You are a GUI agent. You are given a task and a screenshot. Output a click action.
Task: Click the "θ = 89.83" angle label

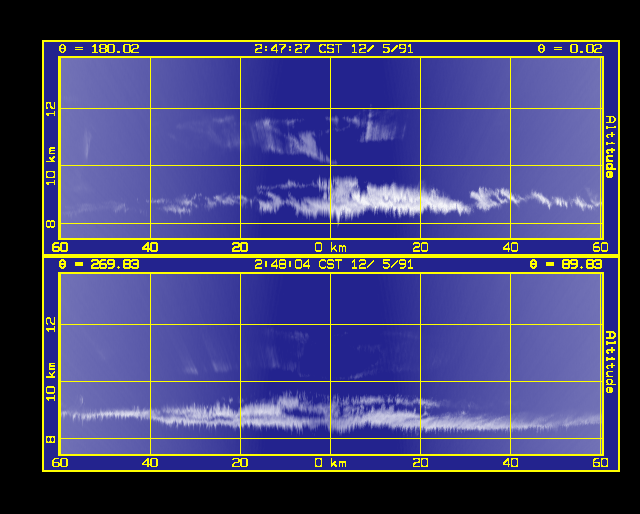click(x=565, y=265)
